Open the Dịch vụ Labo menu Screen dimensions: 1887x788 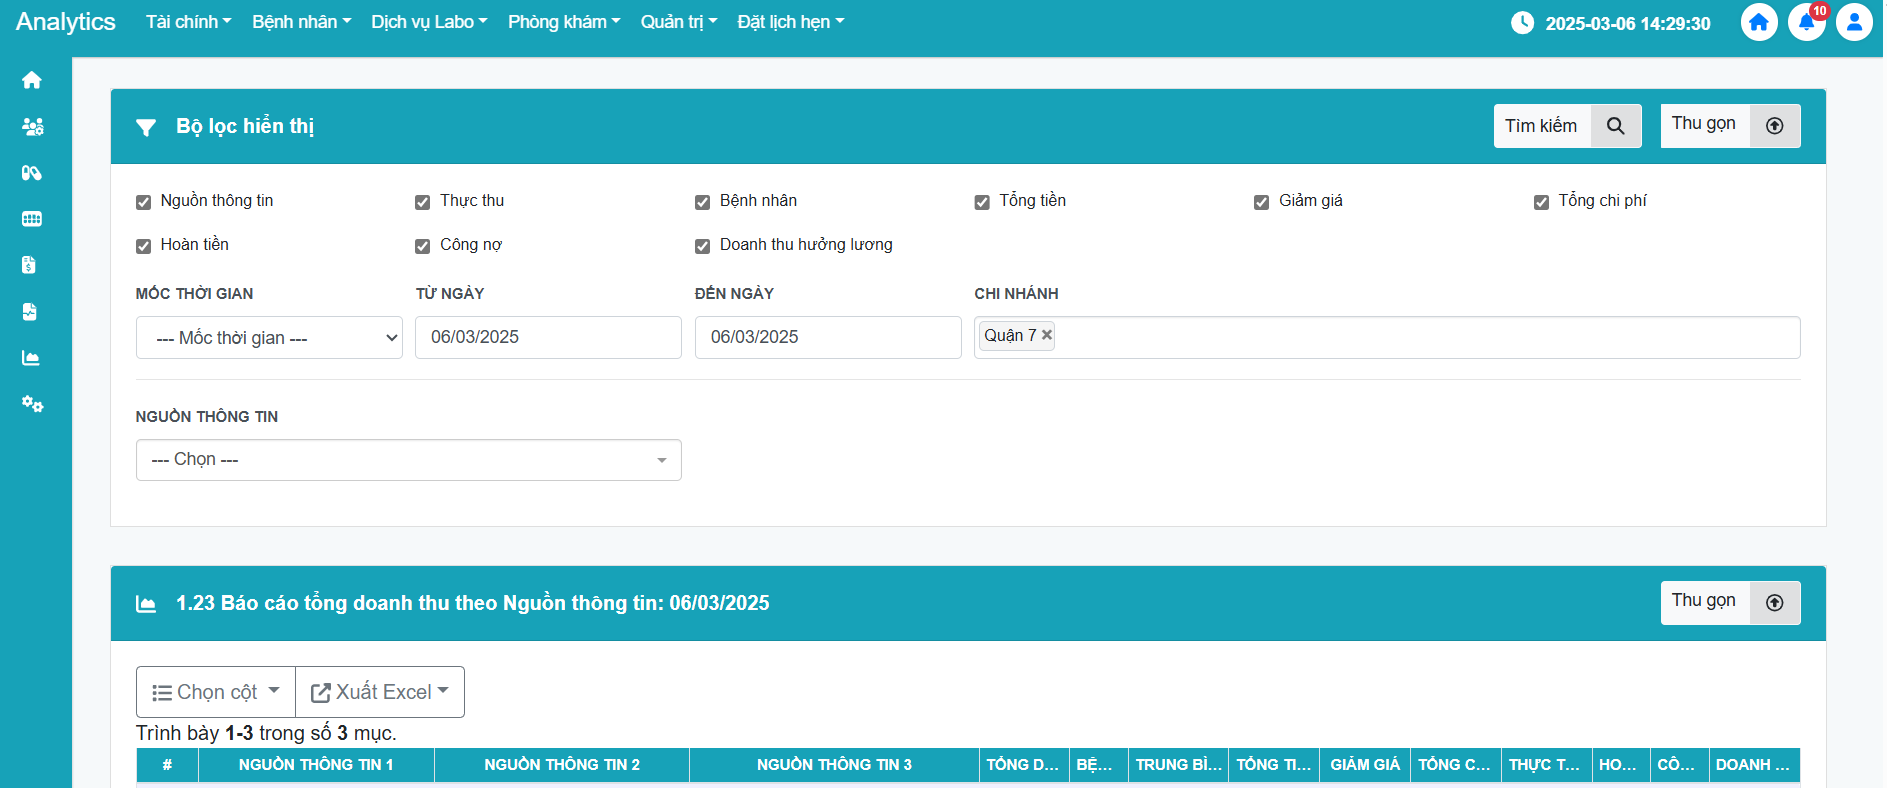[429, 22]
